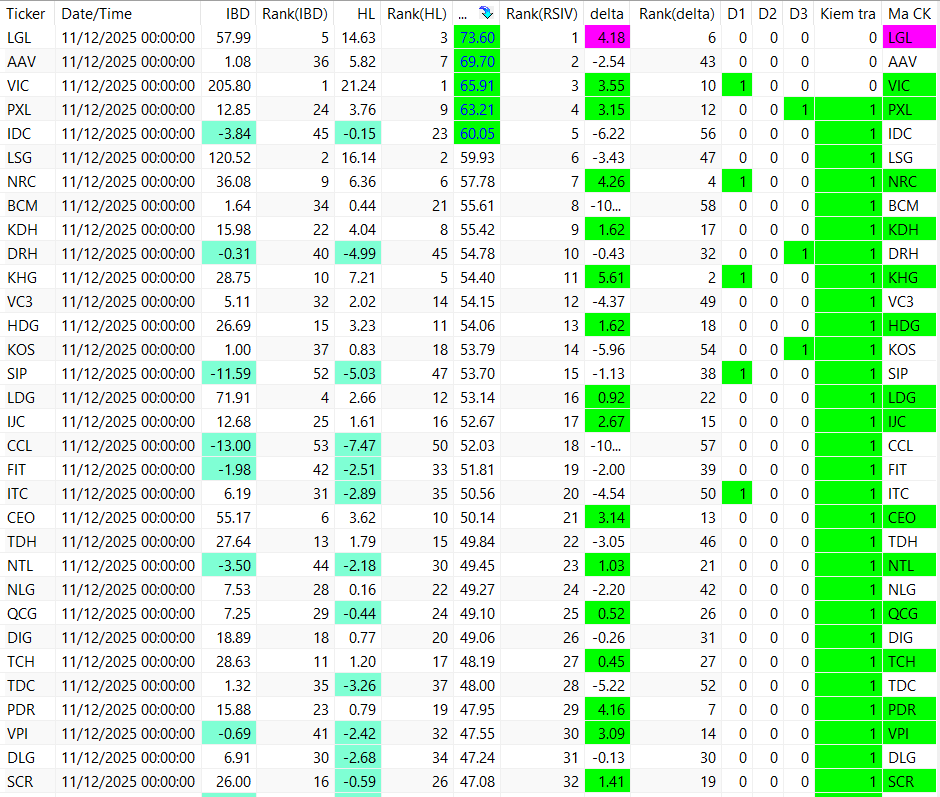
Task: Click the sort arrow icon in the truncated column header
Action: point(486,13)
